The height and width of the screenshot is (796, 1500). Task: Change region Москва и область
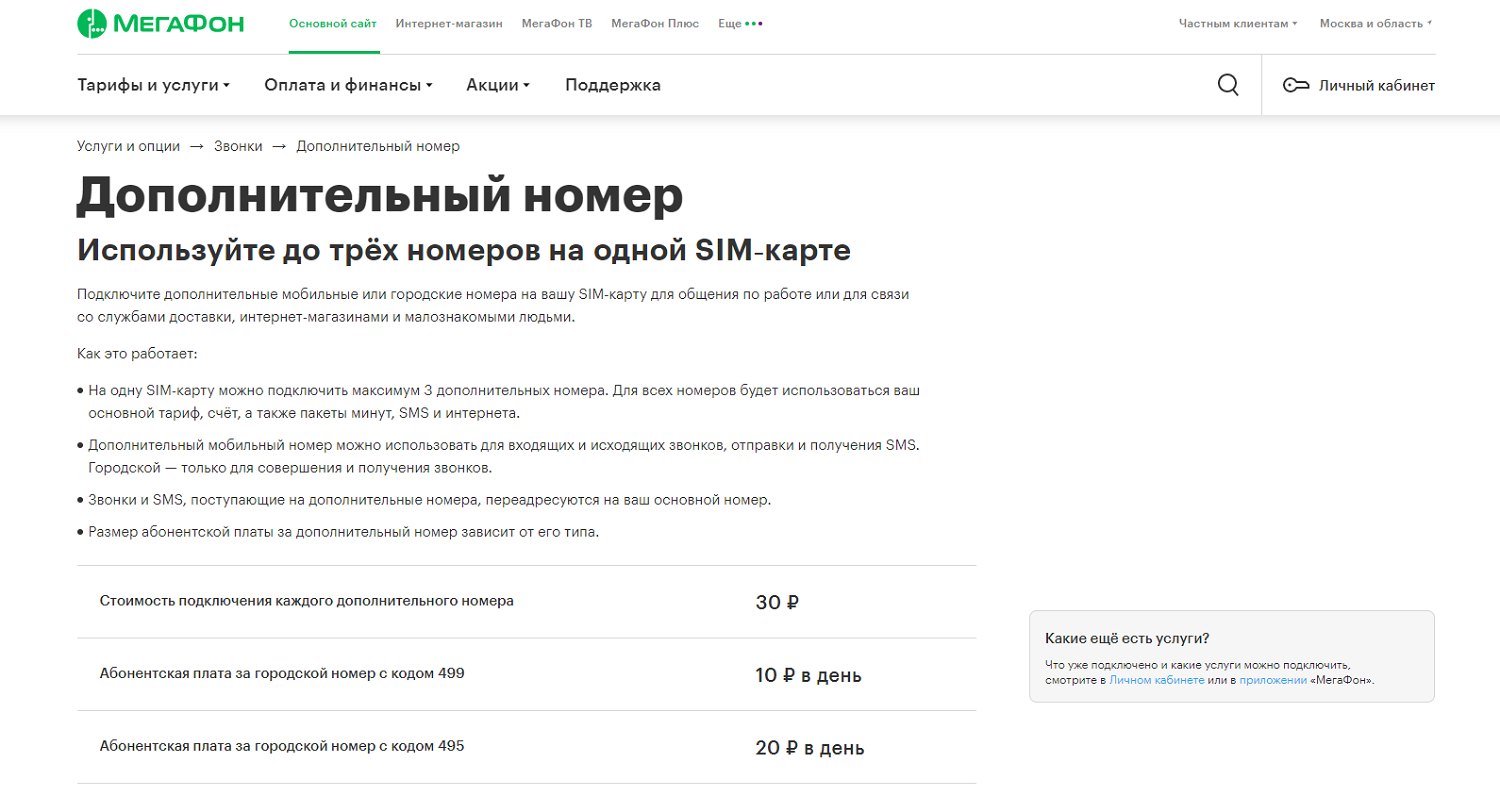tap(1376, 23)
